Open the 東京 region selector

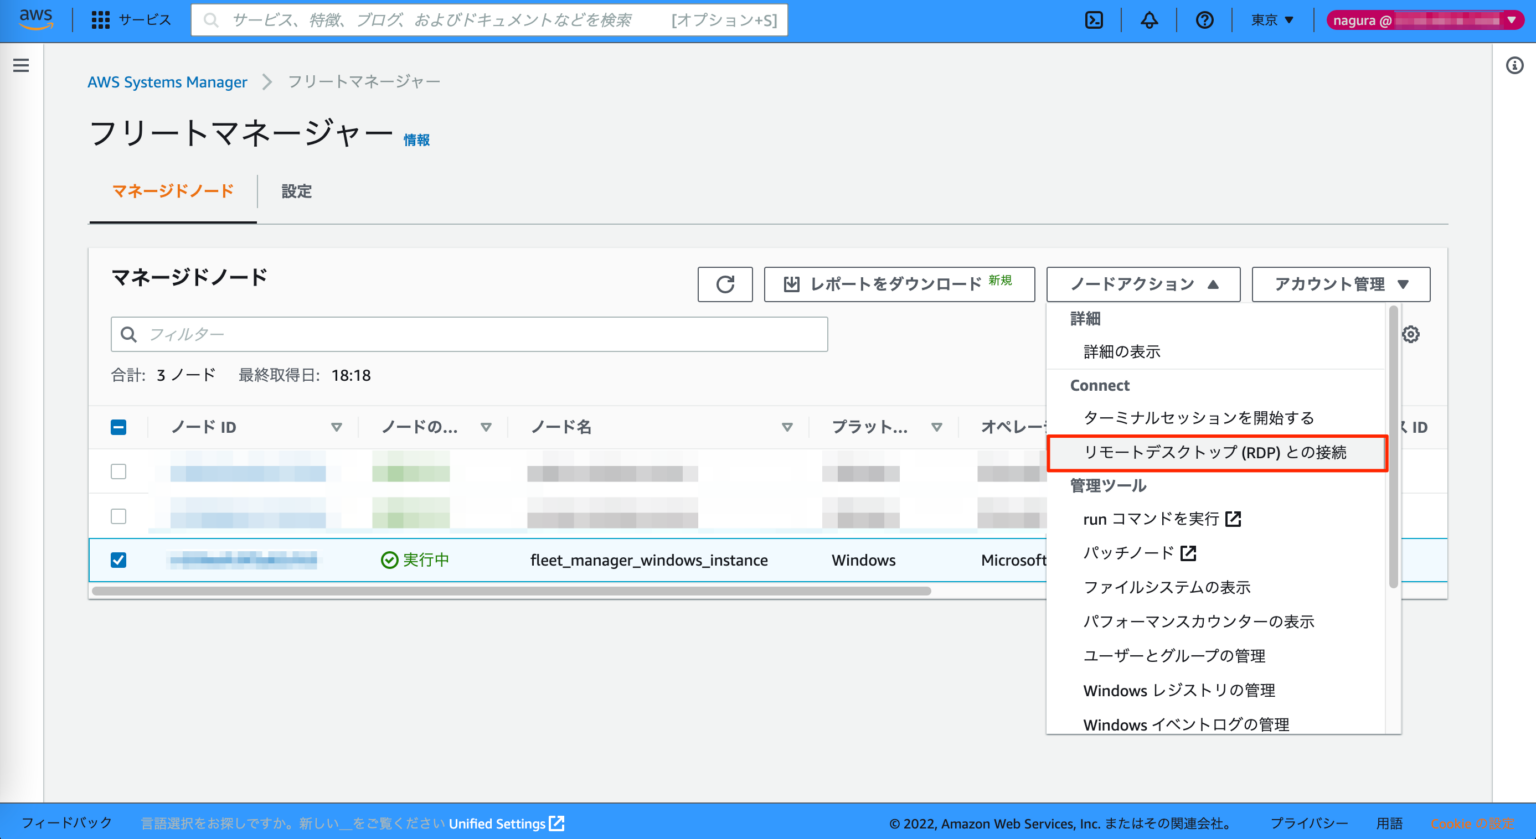(x=1270, y=19)
